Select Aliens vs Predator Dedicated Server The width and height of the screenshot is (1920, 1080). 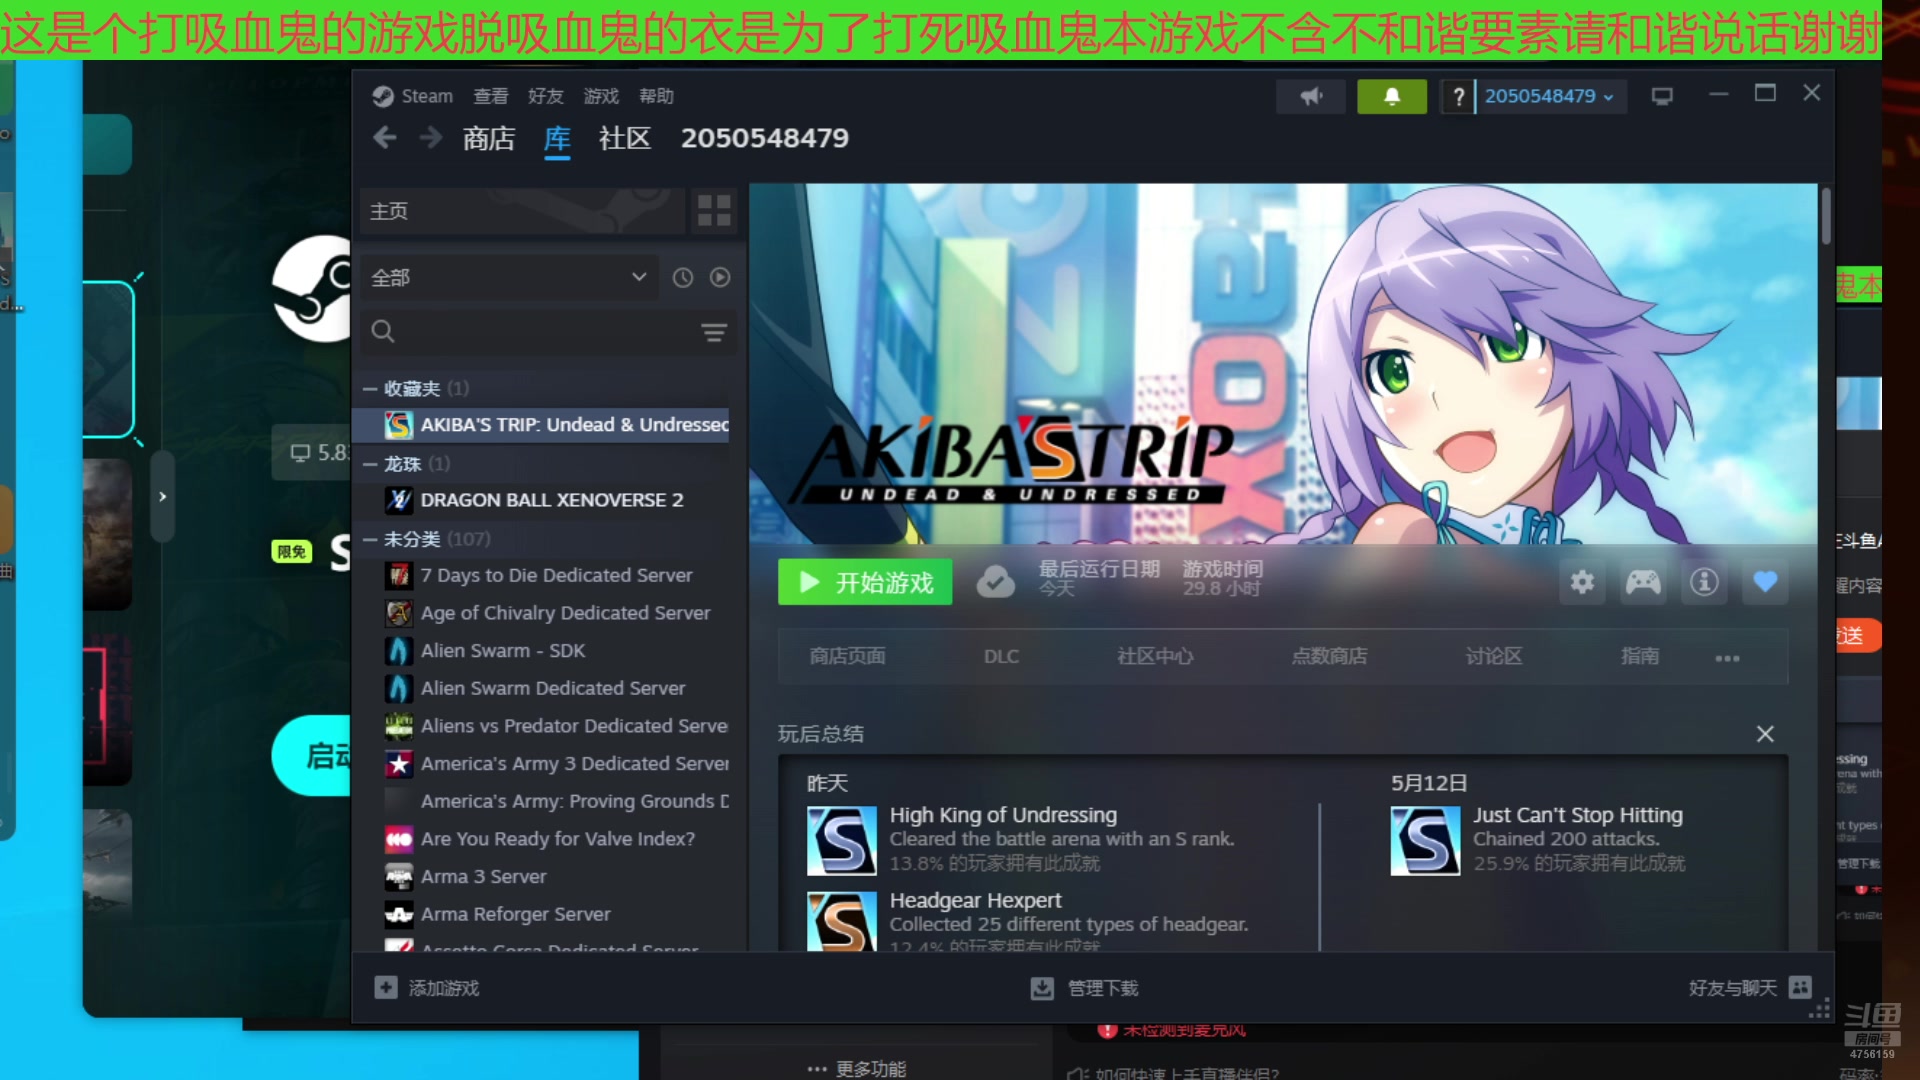pos(541,726)
